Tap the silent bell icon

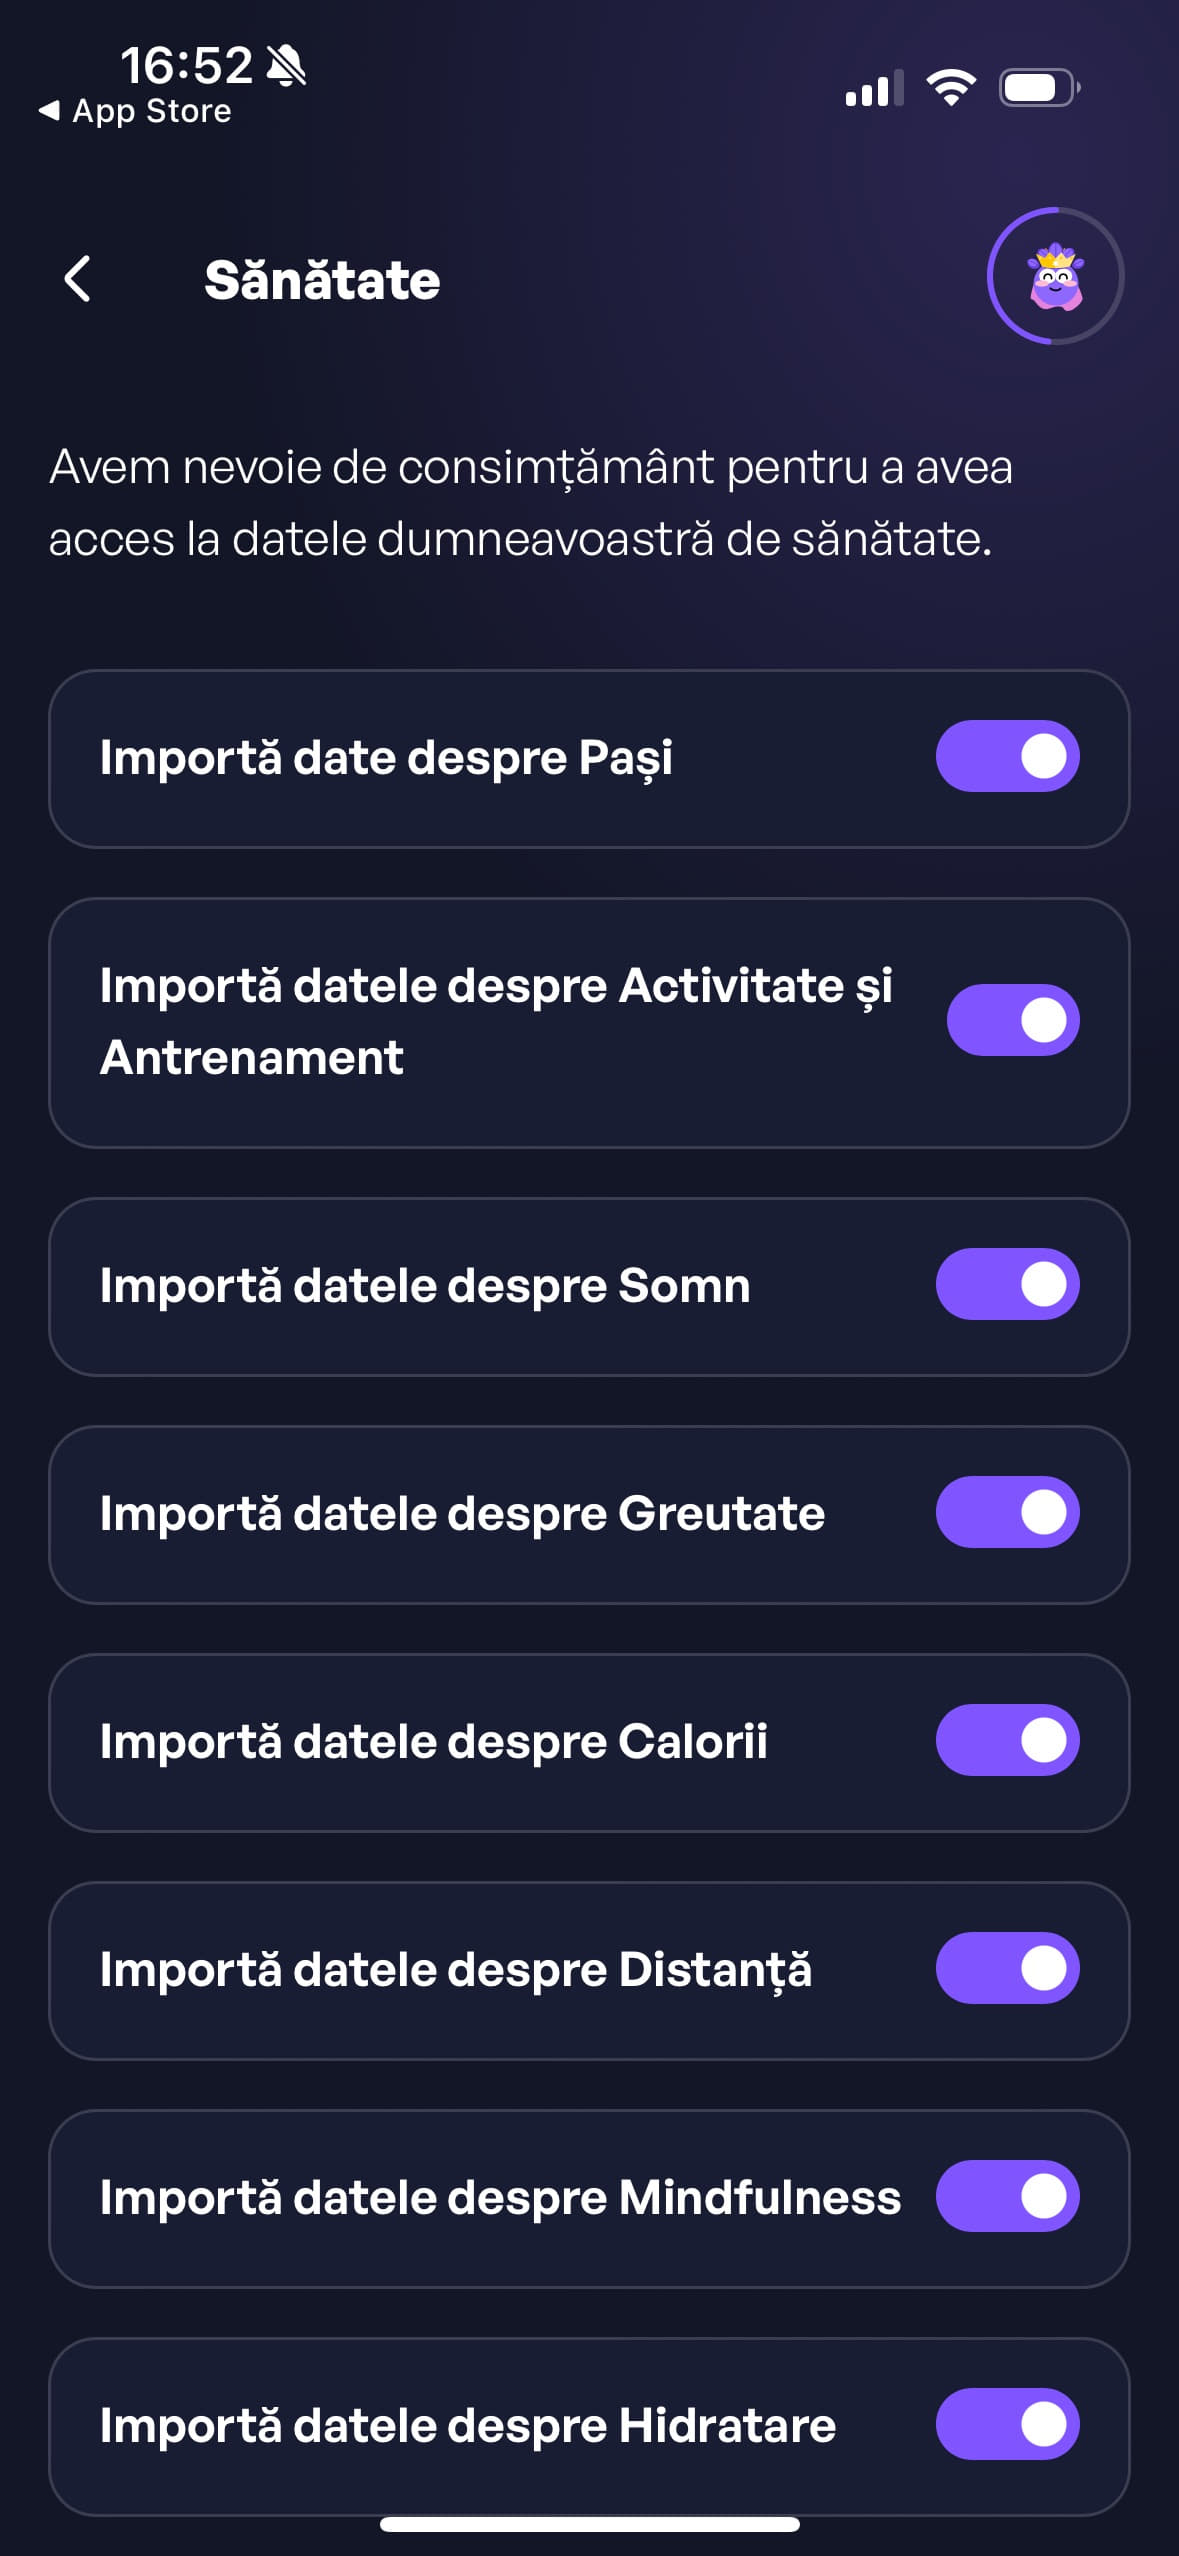(287, 66)
